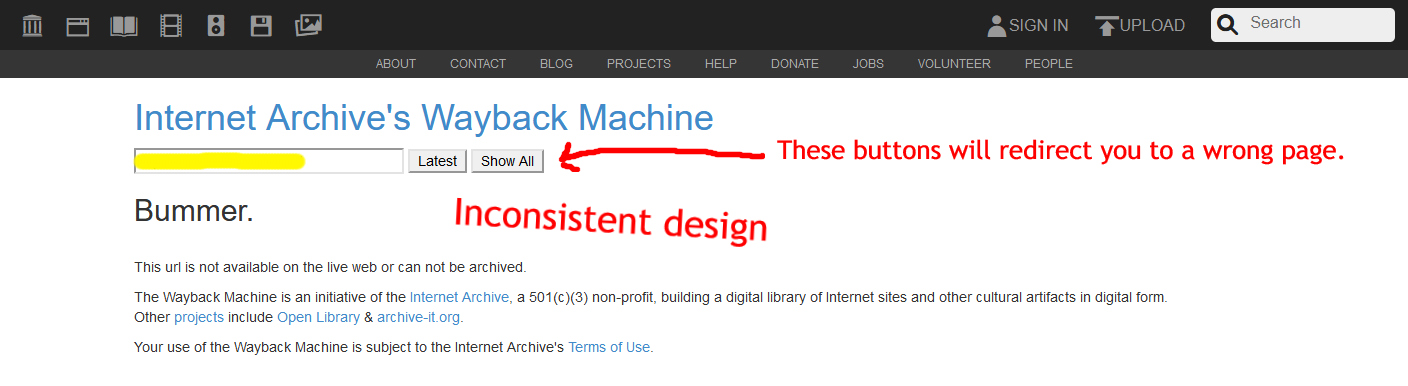Open the PEOPLE menu item

click(x=1049, y=64)
